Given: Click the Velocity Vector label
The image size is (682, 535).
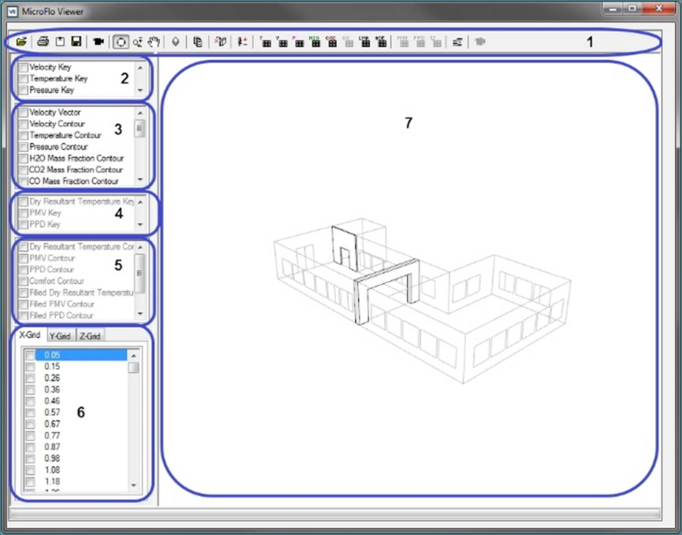Looking at the screenshot, I should point(55,112).
